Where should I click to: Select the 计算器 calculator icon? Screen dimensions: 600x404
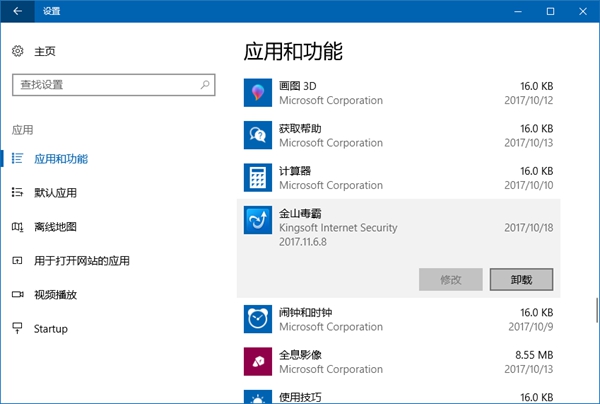coord(258,178)
